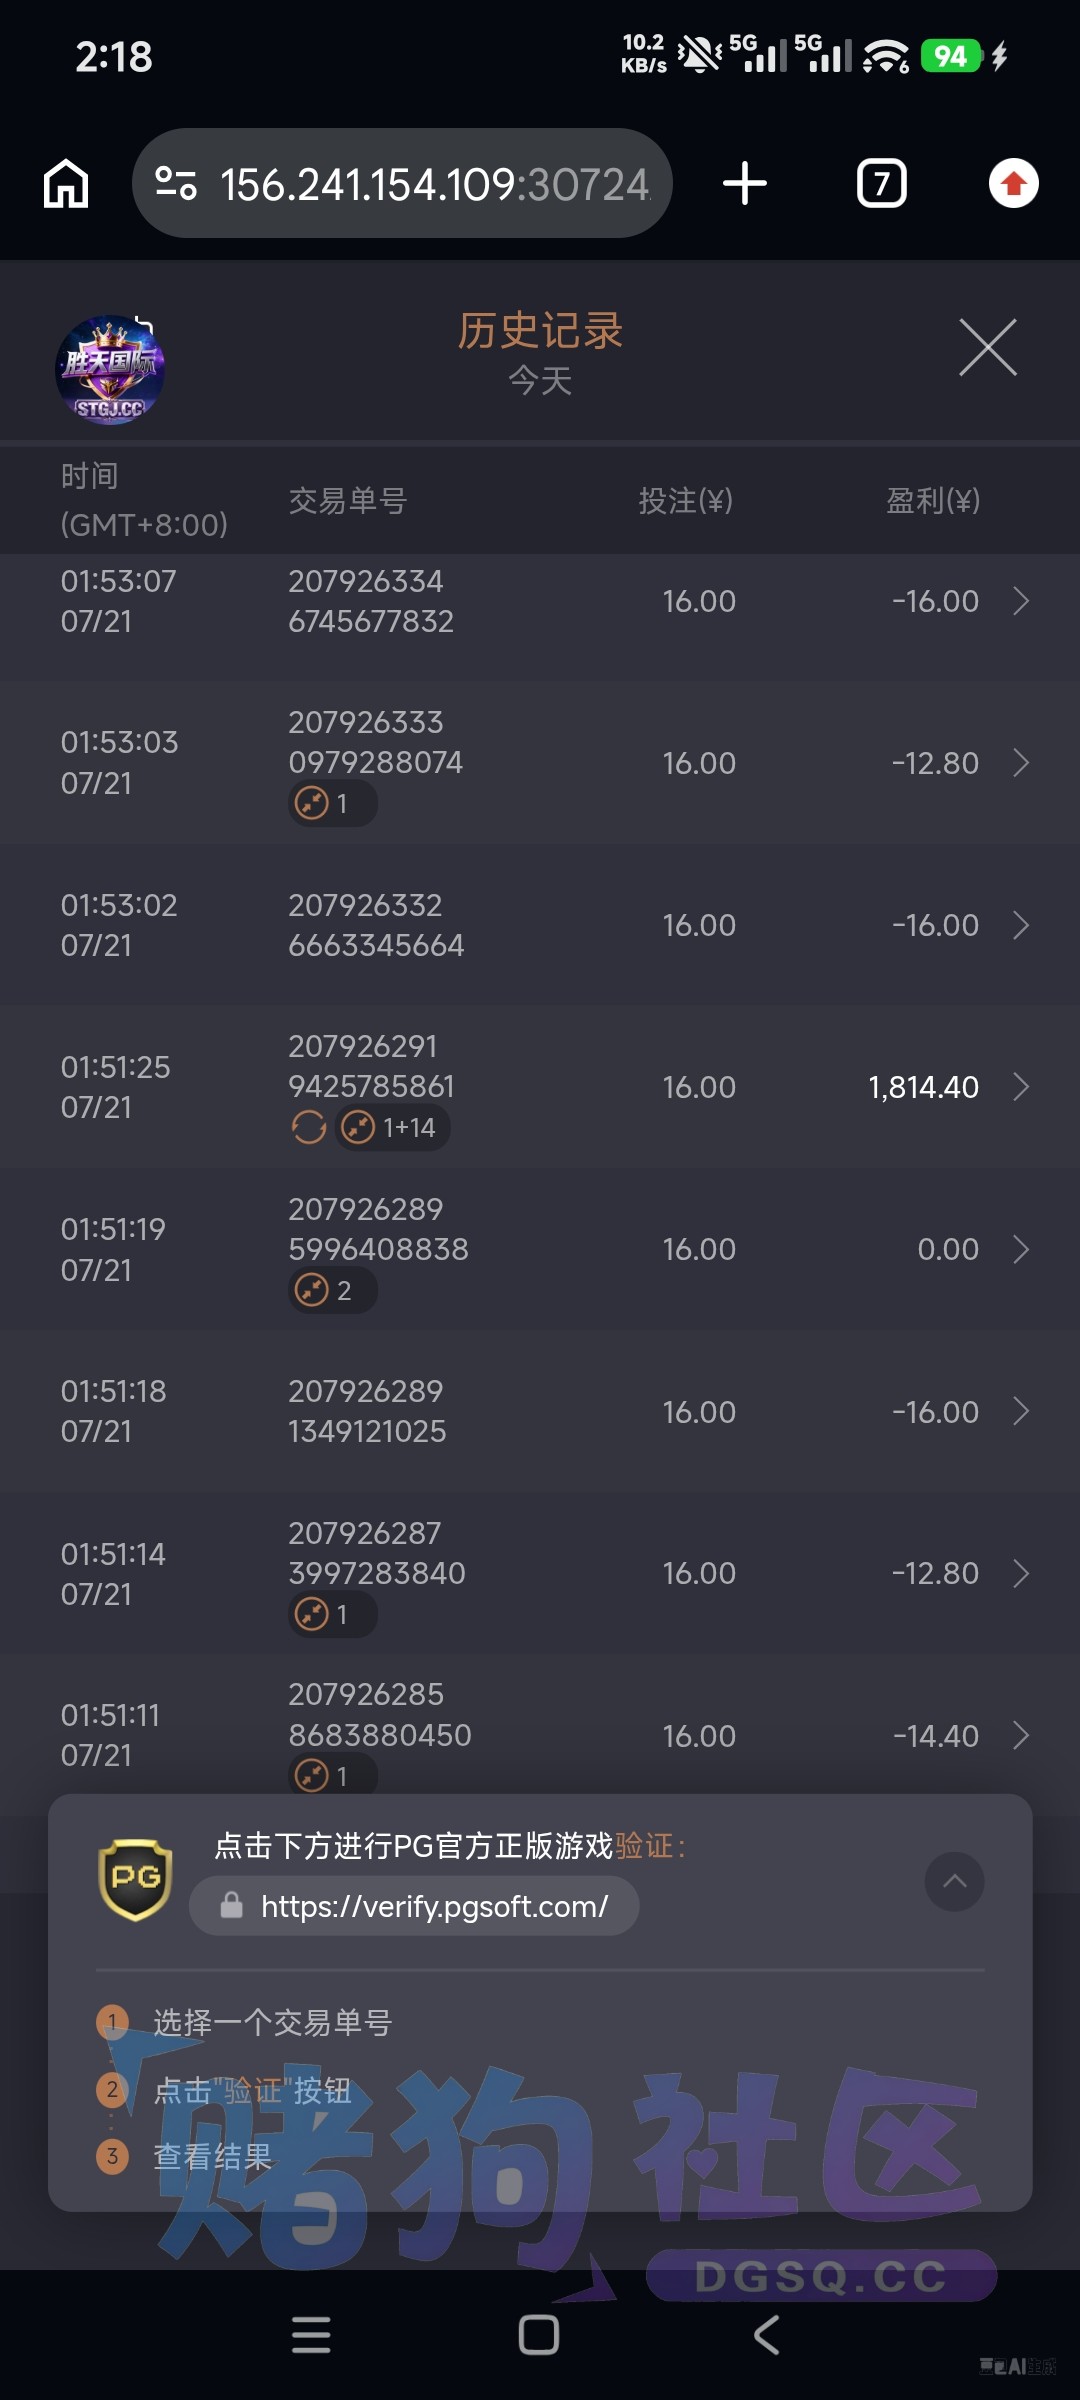Tap the 胜天国际 STGJ.CC logo
The height and width of the screenshot is (2400, 1080).
coord(110,370)
